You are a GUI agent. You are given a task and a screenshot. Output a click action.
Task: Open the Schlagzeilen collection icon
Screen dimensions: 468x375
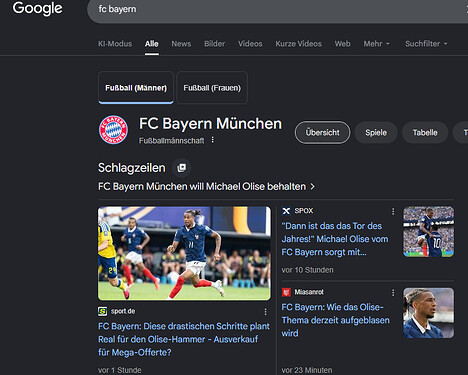point(182,168)
